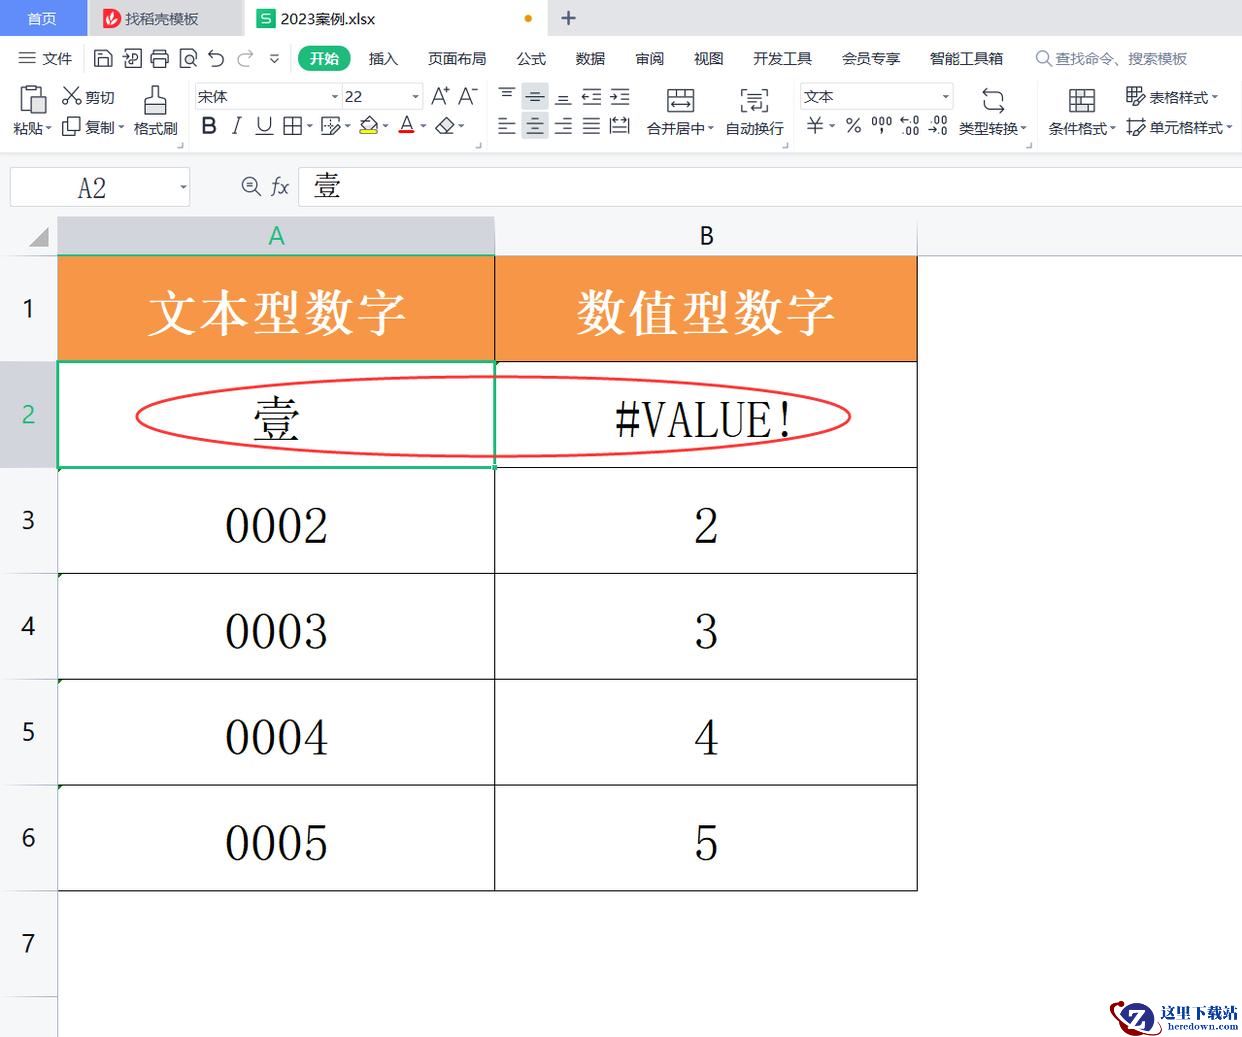Click the Print icon in quick access toolbar

[160, 59]
